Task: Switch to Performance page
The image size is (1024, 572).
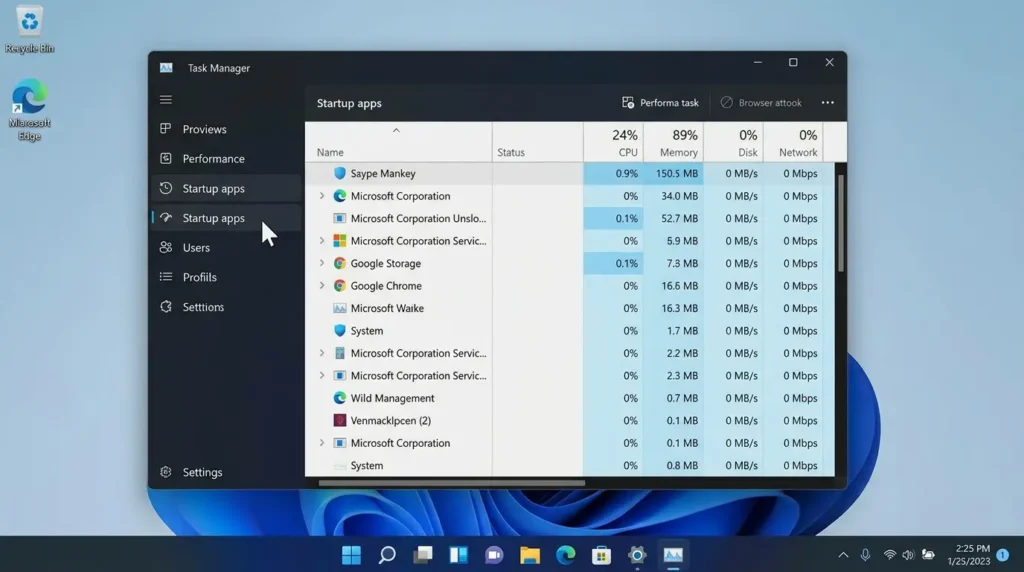Action: click(x=226, y=159)
